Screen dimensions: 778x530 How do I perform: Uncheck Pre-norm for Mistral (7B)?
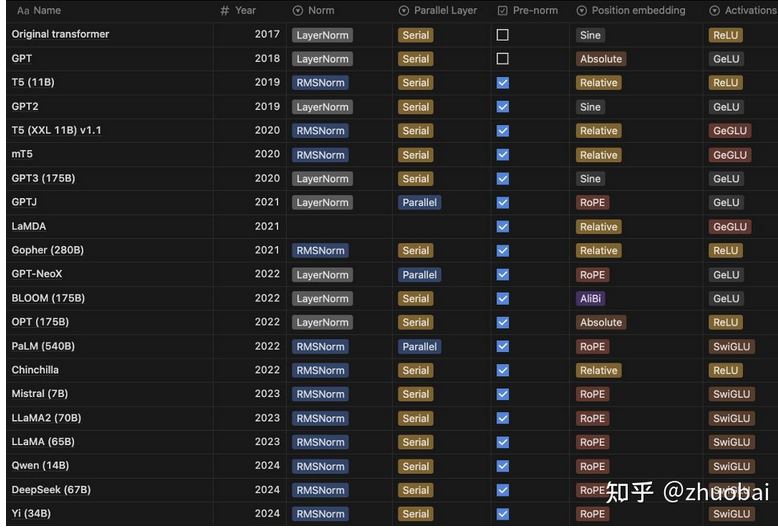click(503, 394)
